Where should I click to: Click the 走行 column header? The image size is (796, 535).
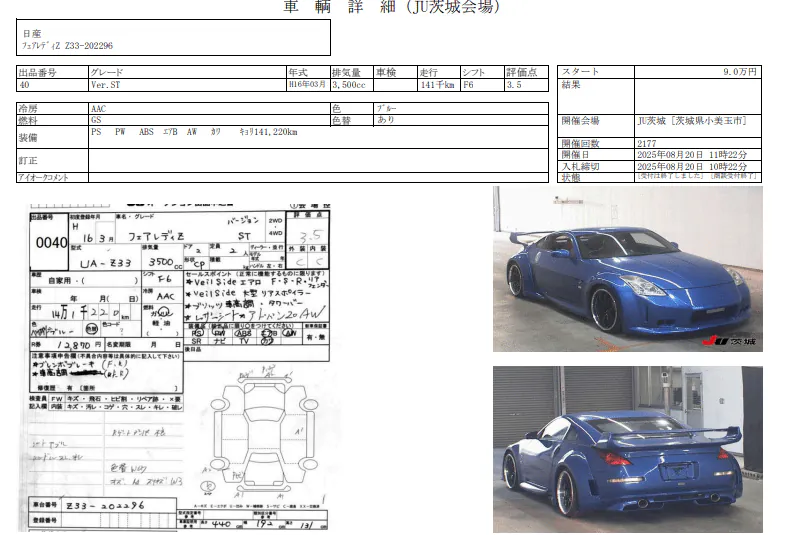coord(429,72)
